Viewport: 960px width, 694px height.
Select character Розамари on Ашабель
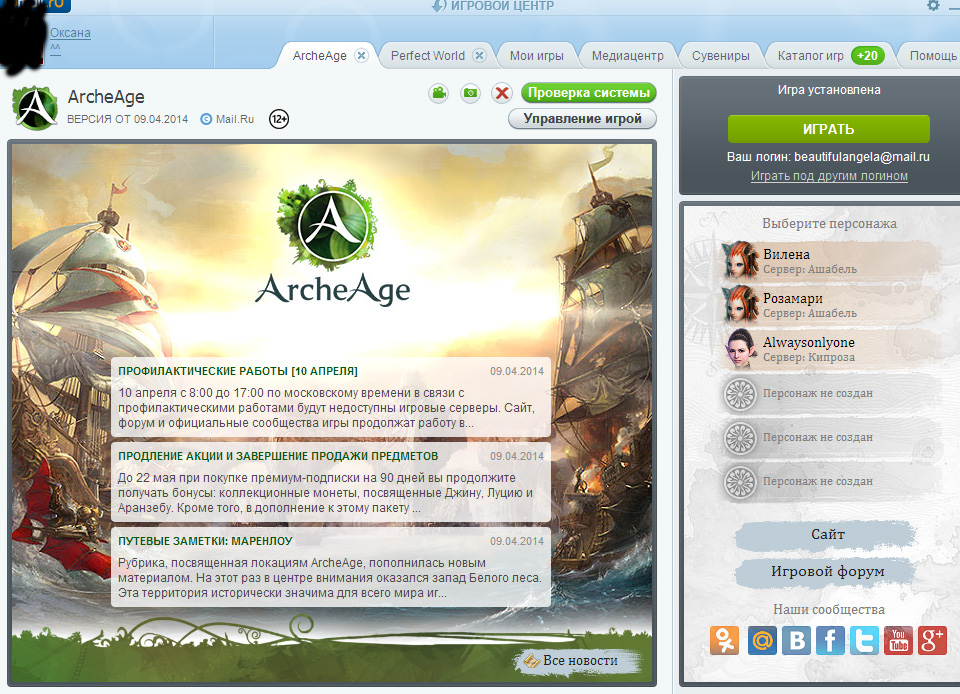pos(831,305)
